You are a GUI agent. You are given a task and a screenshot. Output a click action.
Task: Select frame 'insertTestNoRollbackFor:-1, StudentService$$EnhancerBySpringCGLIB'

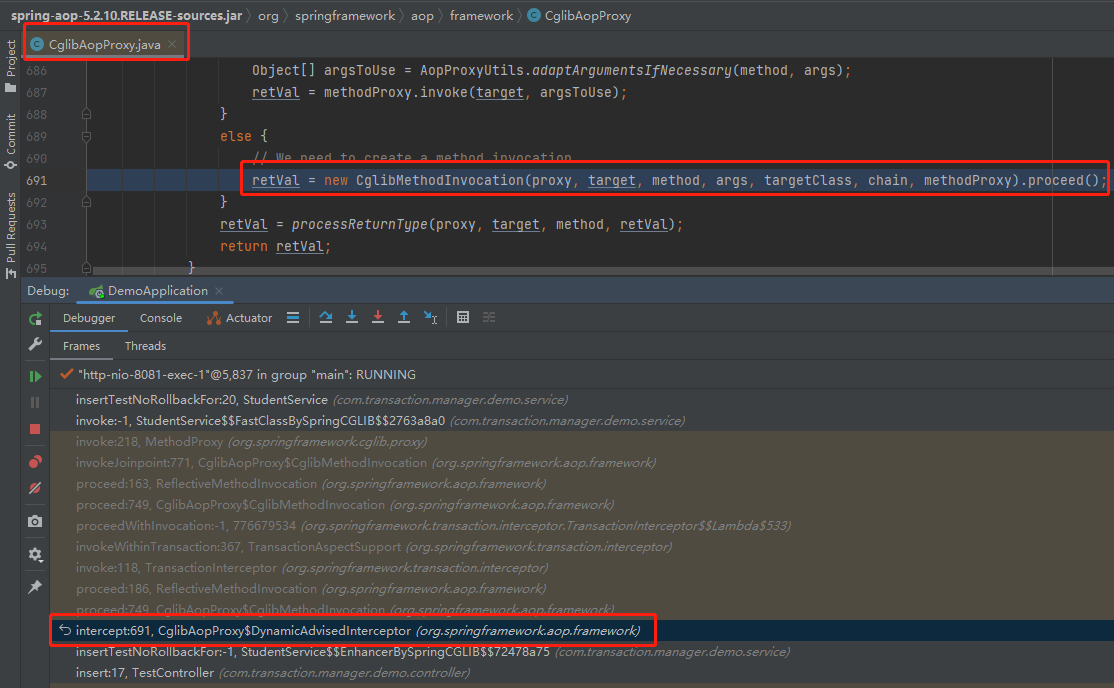(582, 652)
